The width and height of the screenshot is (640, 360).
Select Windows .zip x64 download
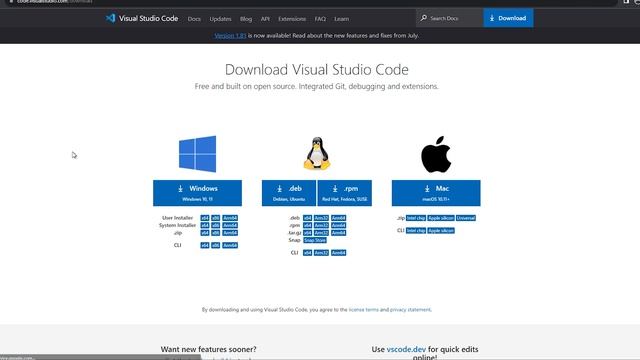pyautogui.click(x=204, y=233)
